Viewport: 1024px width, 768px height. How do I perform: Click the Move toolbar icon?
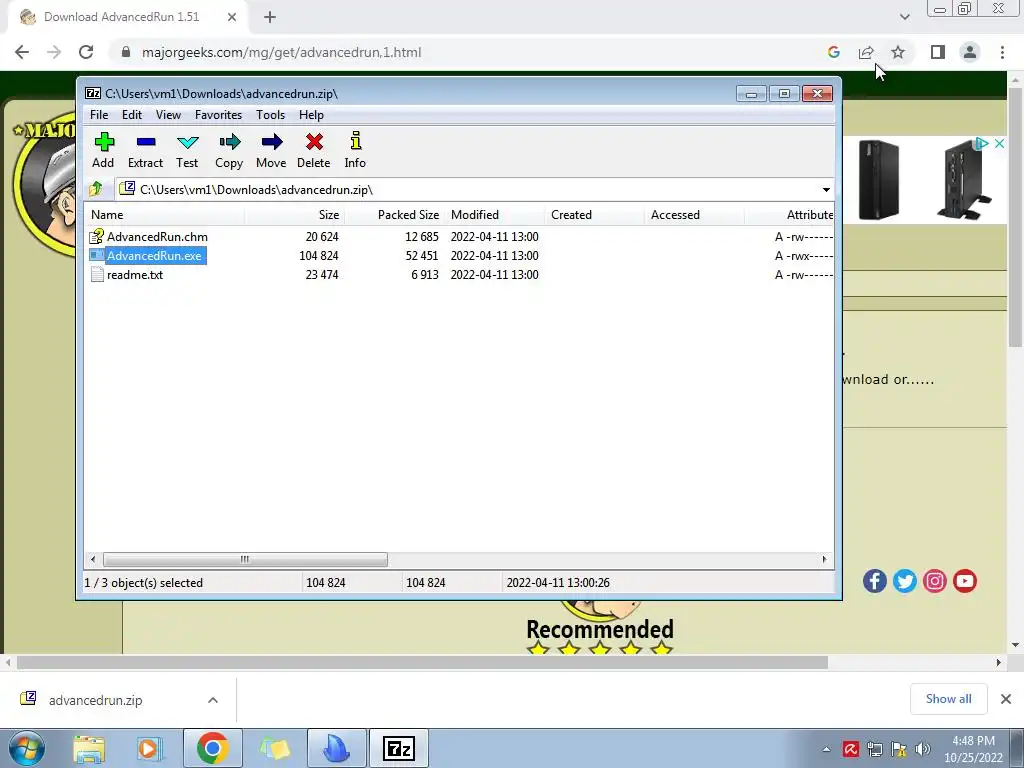pos(272,142)
